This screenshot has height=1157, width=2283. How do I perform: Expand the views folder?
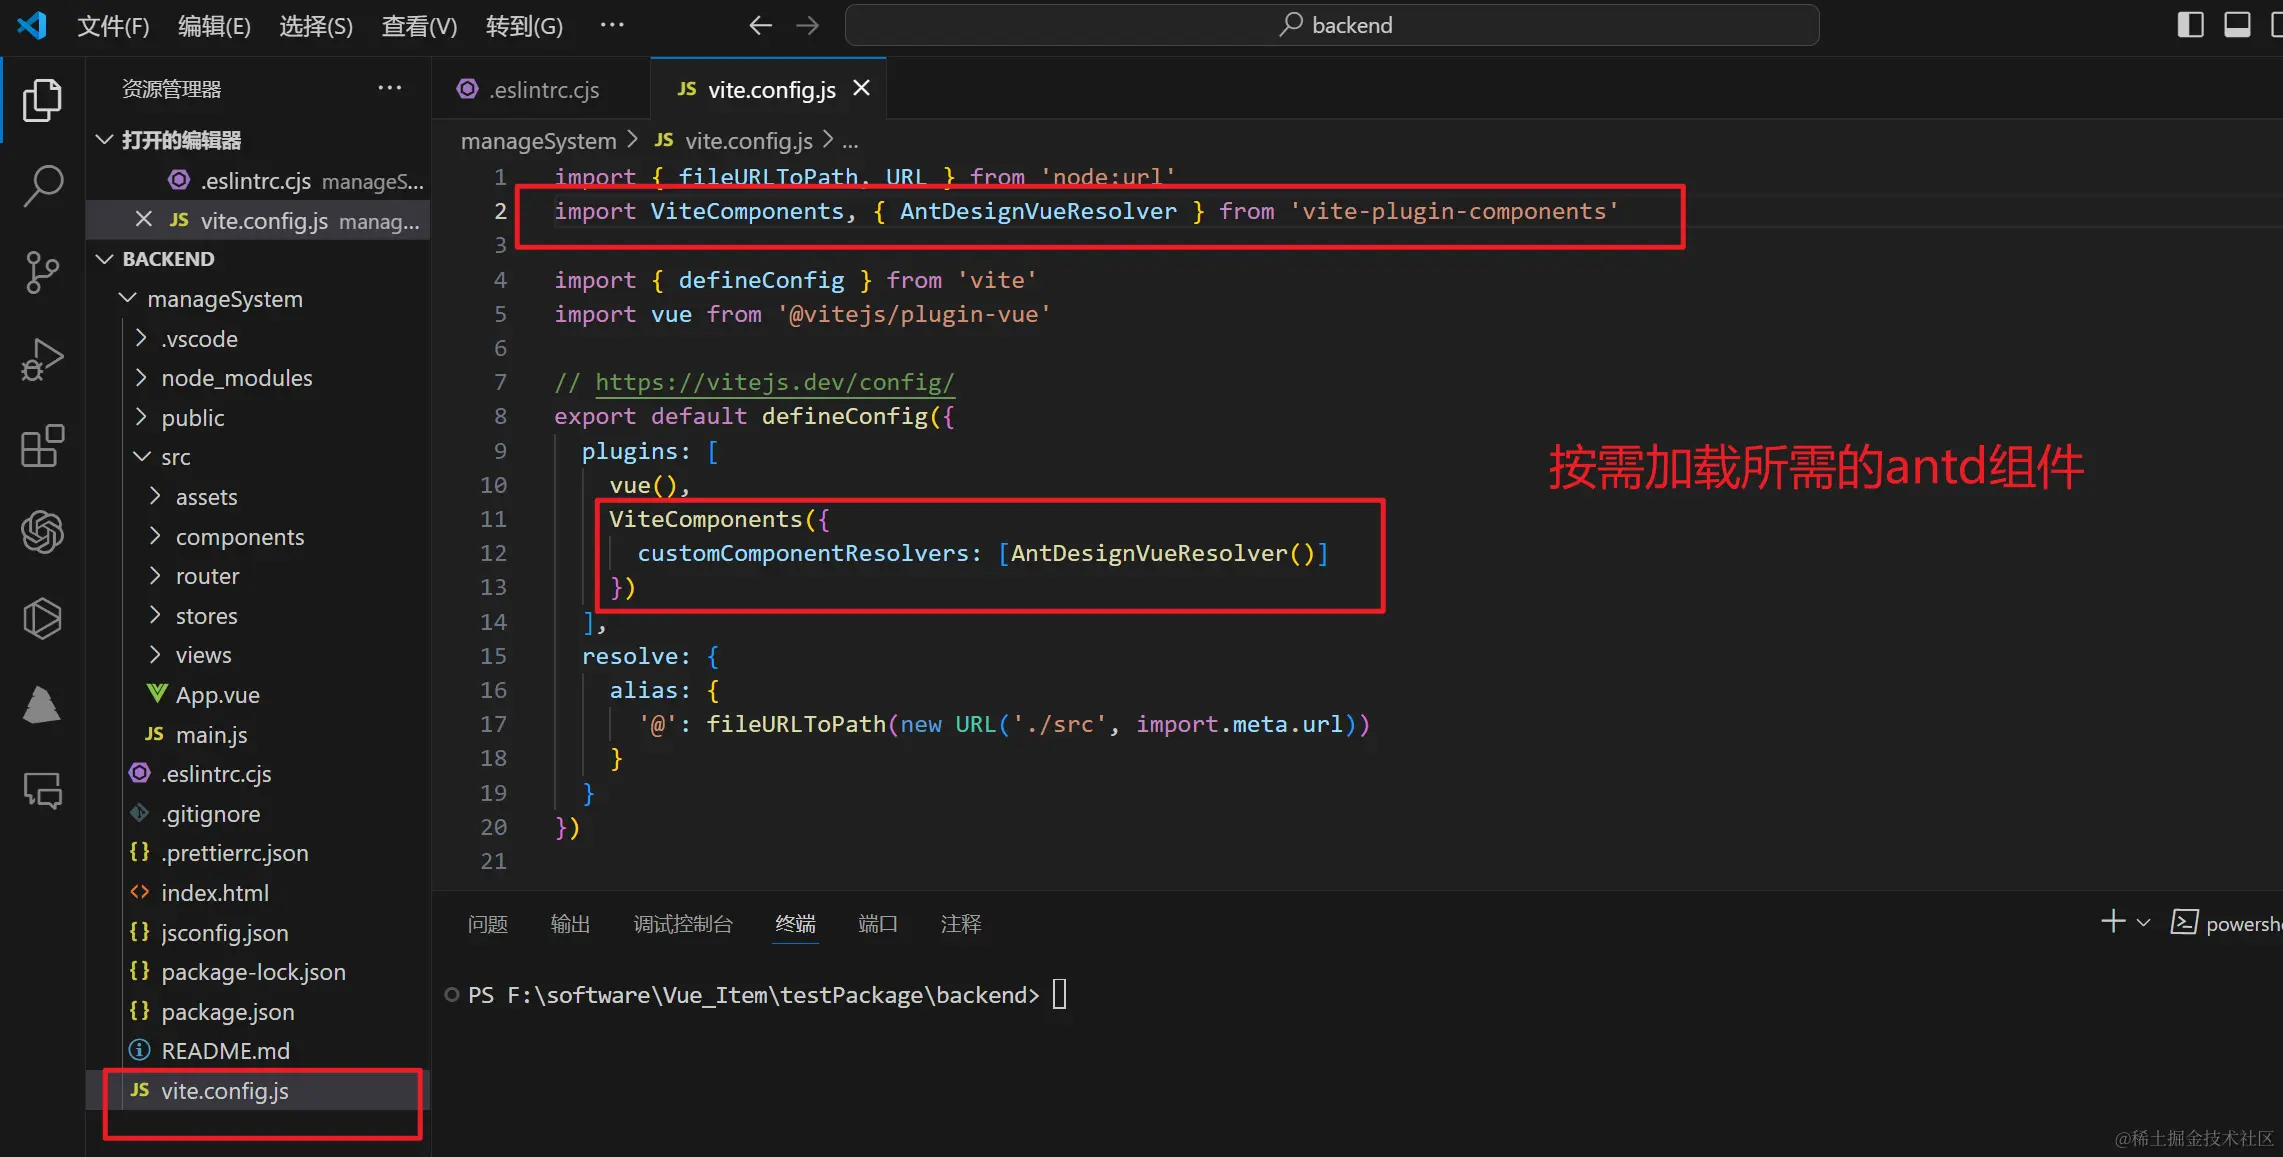coord(258,655)
